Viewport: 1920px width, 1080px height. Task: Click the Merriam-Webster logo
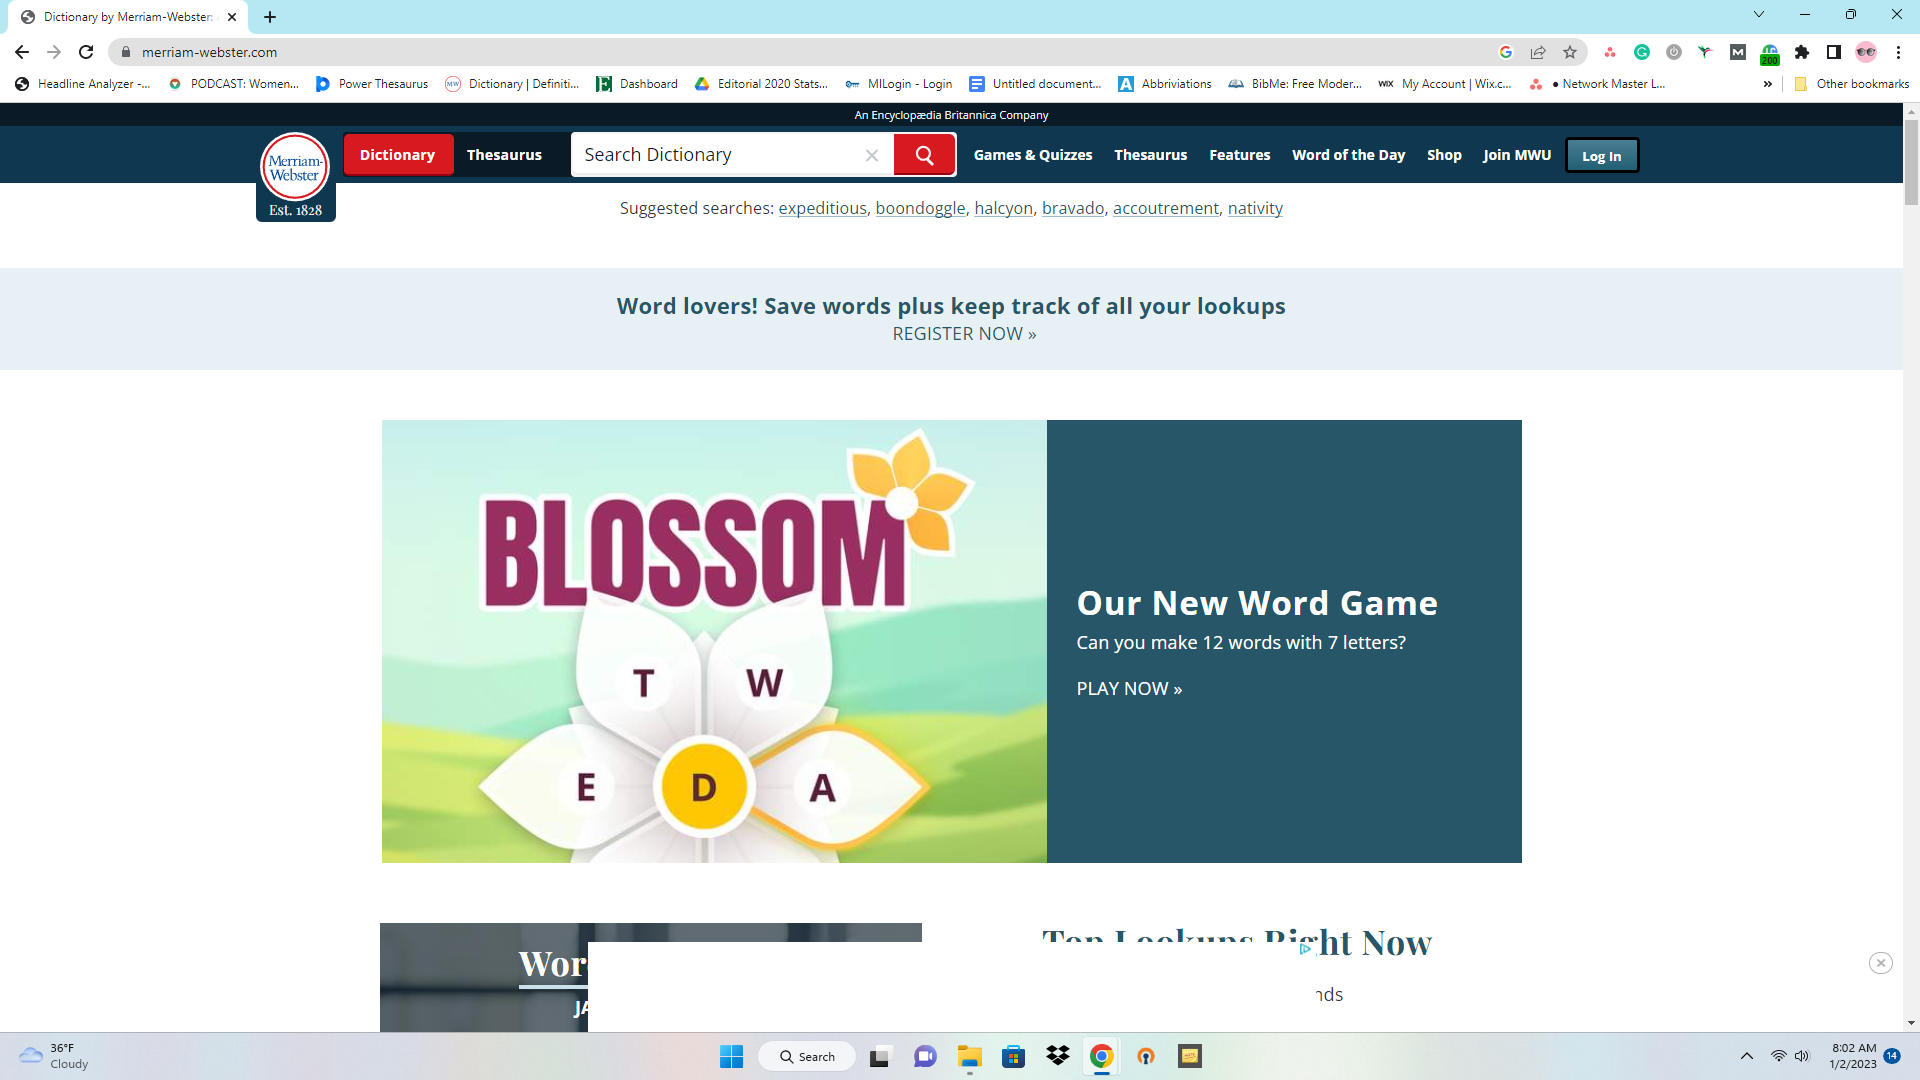295,168
